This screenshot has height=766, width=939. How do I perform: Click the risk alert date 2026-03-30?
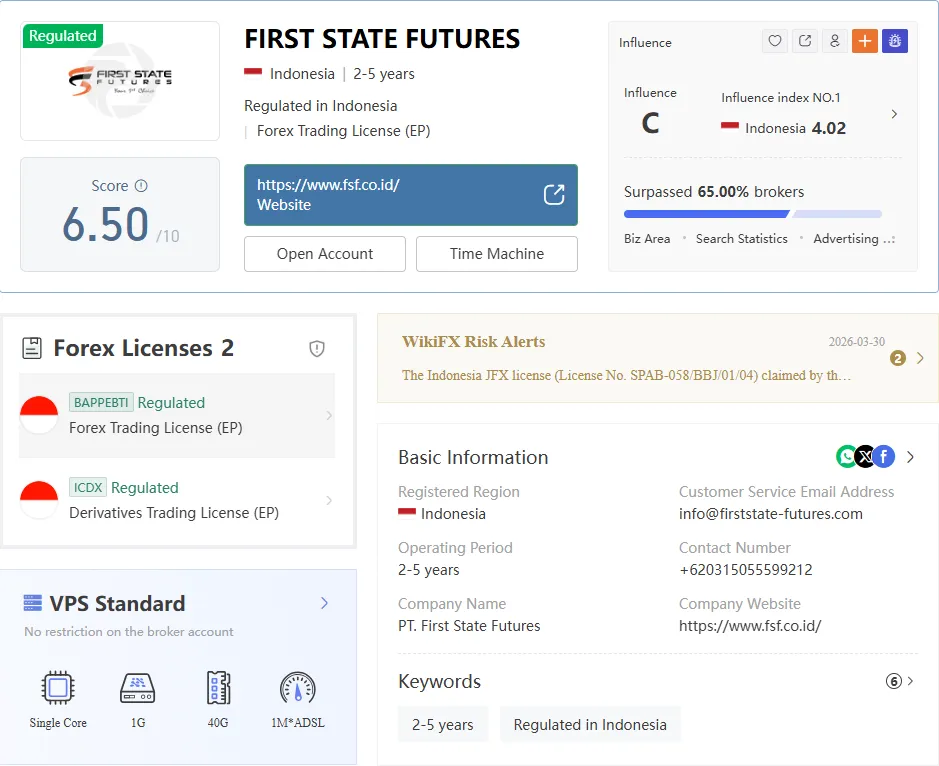click(x=856, y=342)
